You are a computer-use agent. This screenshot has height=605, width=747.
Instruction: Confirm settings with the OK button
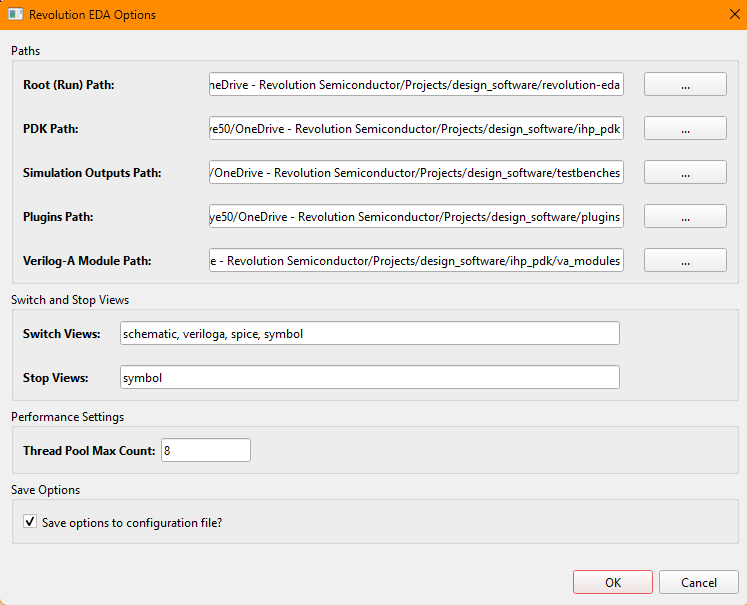[x=613, y=582]
